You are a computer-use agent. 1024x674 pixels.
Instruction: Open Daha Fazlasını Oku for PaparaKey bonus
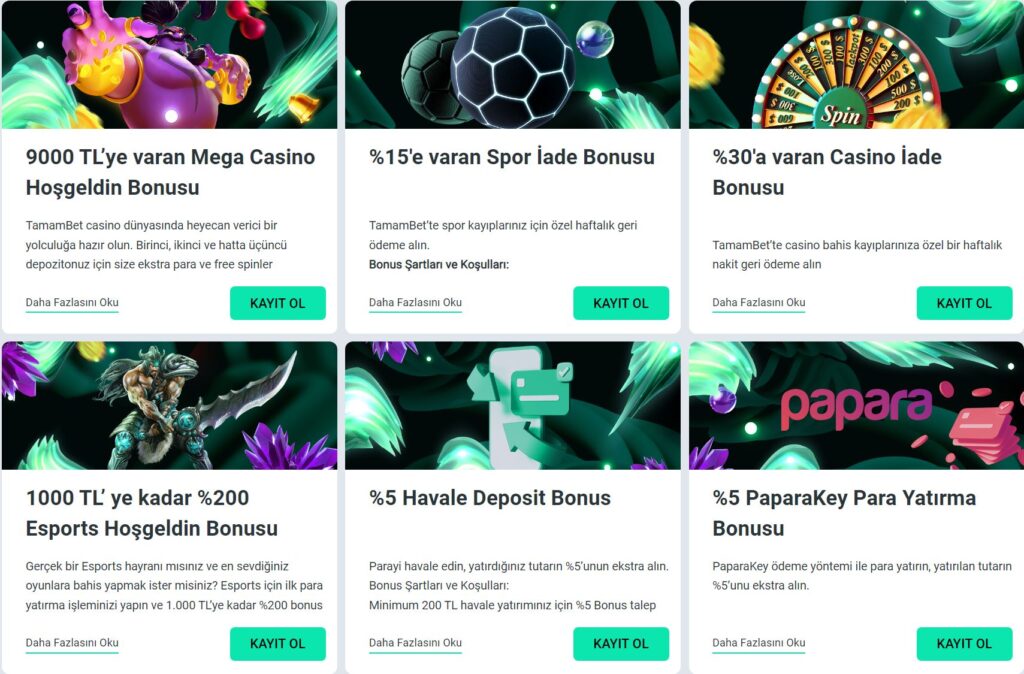click(x=759, y=643)
